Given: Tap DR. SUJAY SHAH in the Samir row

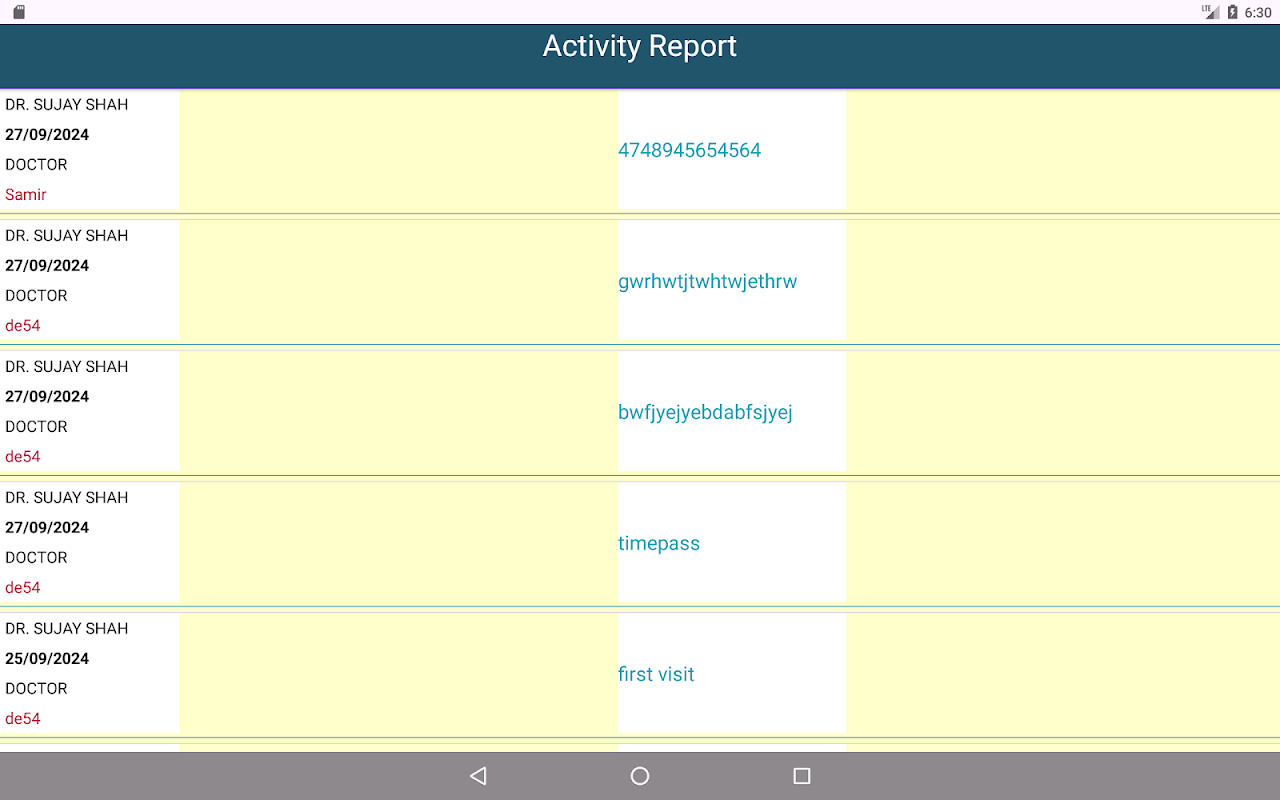Looking at the screenshot, I should tap(67, 104).
